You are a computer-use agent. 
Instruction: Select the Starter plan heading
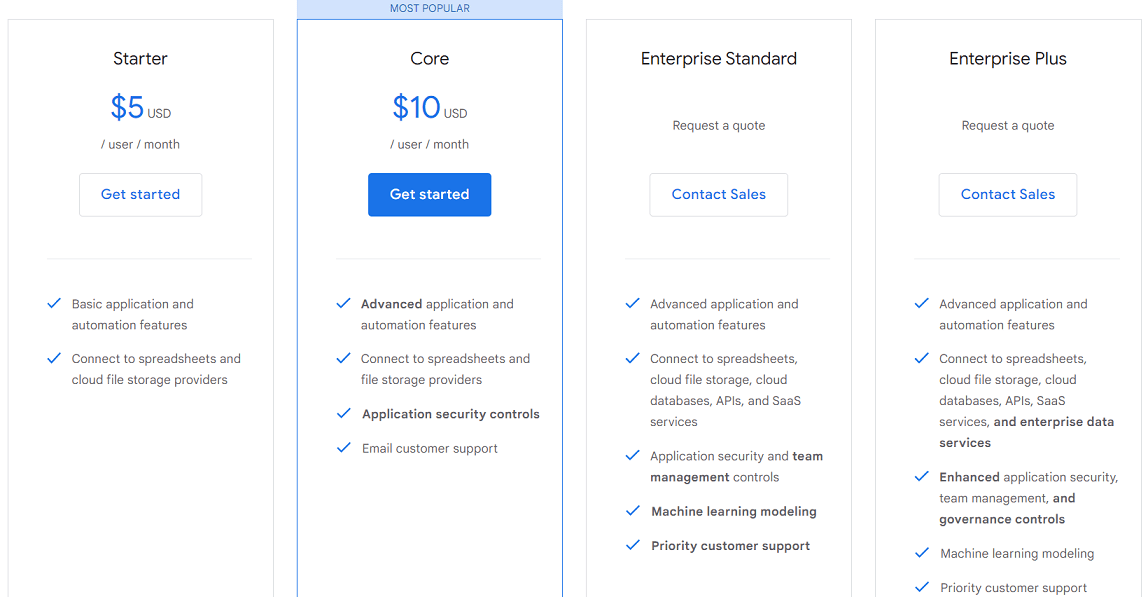coord(140,58)
